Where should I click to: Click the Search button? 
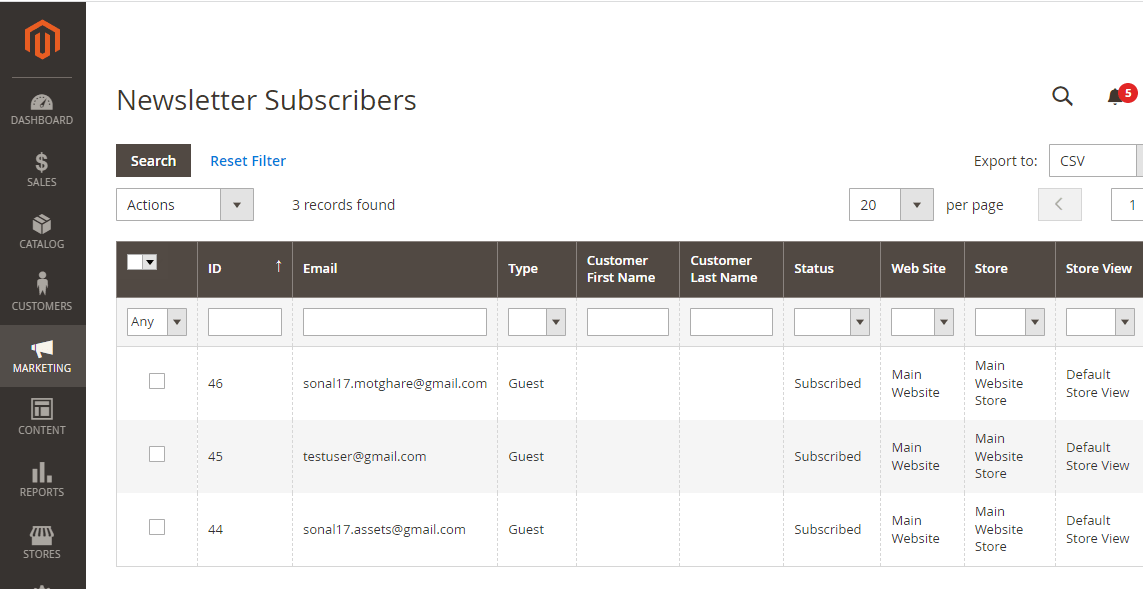[154, 160]
